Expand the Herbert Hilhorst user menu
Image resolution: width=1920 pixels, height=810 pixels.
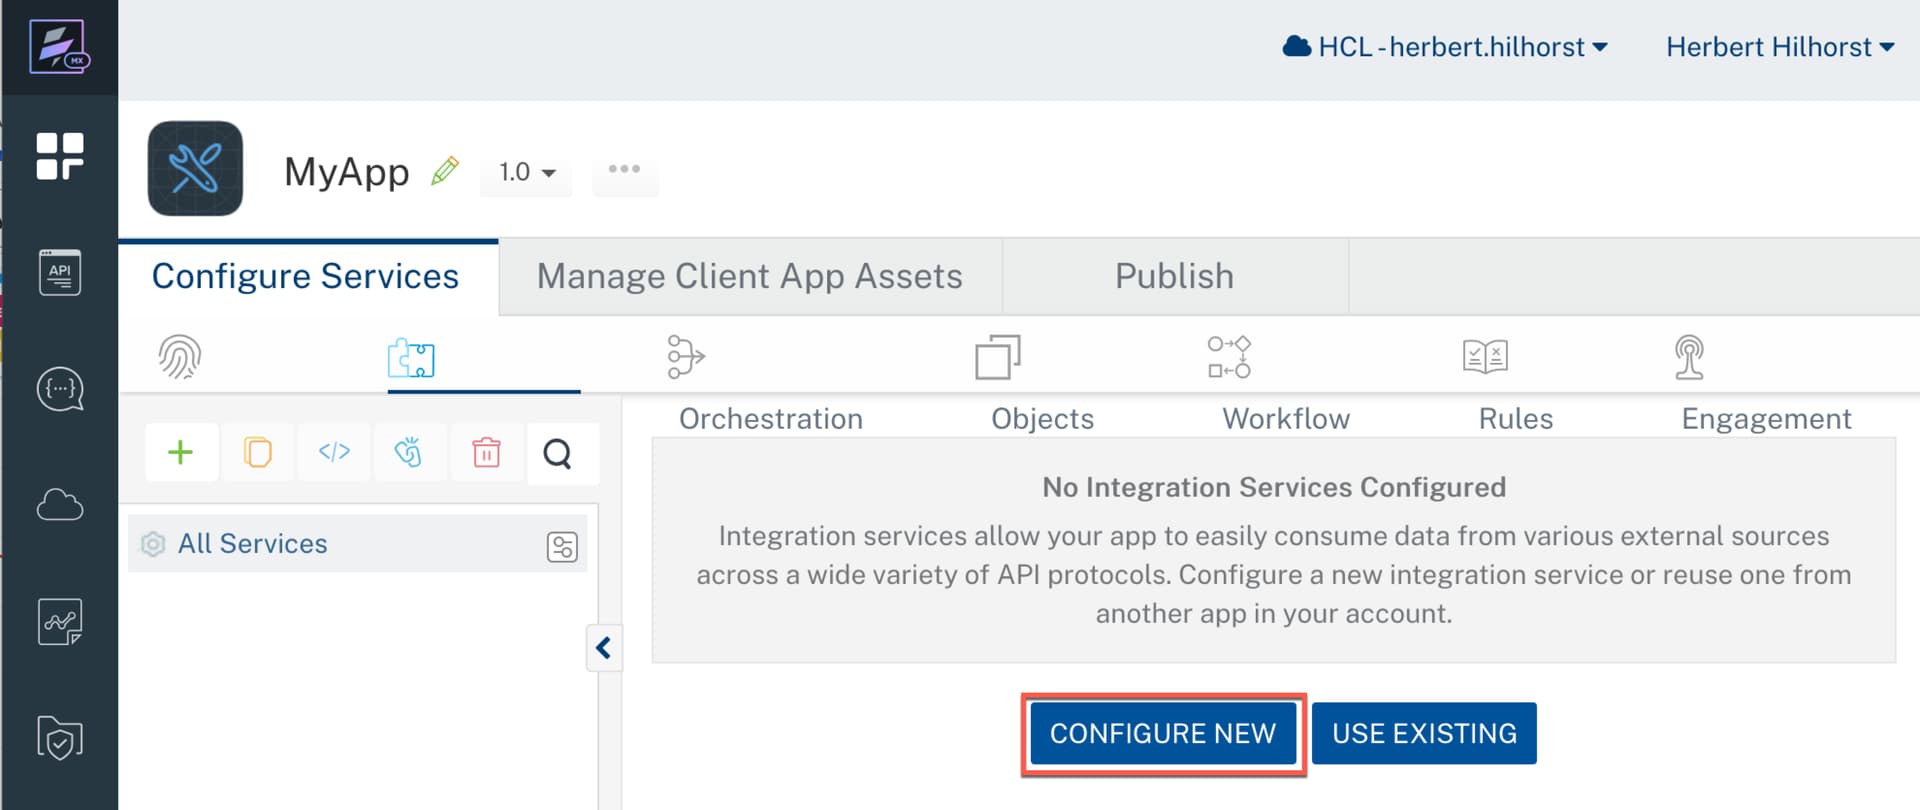(x=1779, y=47)
